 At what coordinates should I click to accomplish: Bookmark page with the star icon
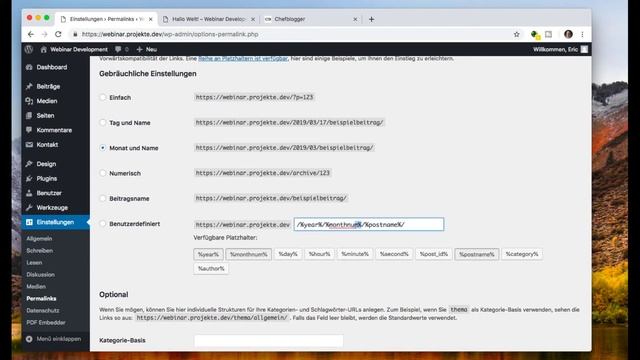pos(517,34)
